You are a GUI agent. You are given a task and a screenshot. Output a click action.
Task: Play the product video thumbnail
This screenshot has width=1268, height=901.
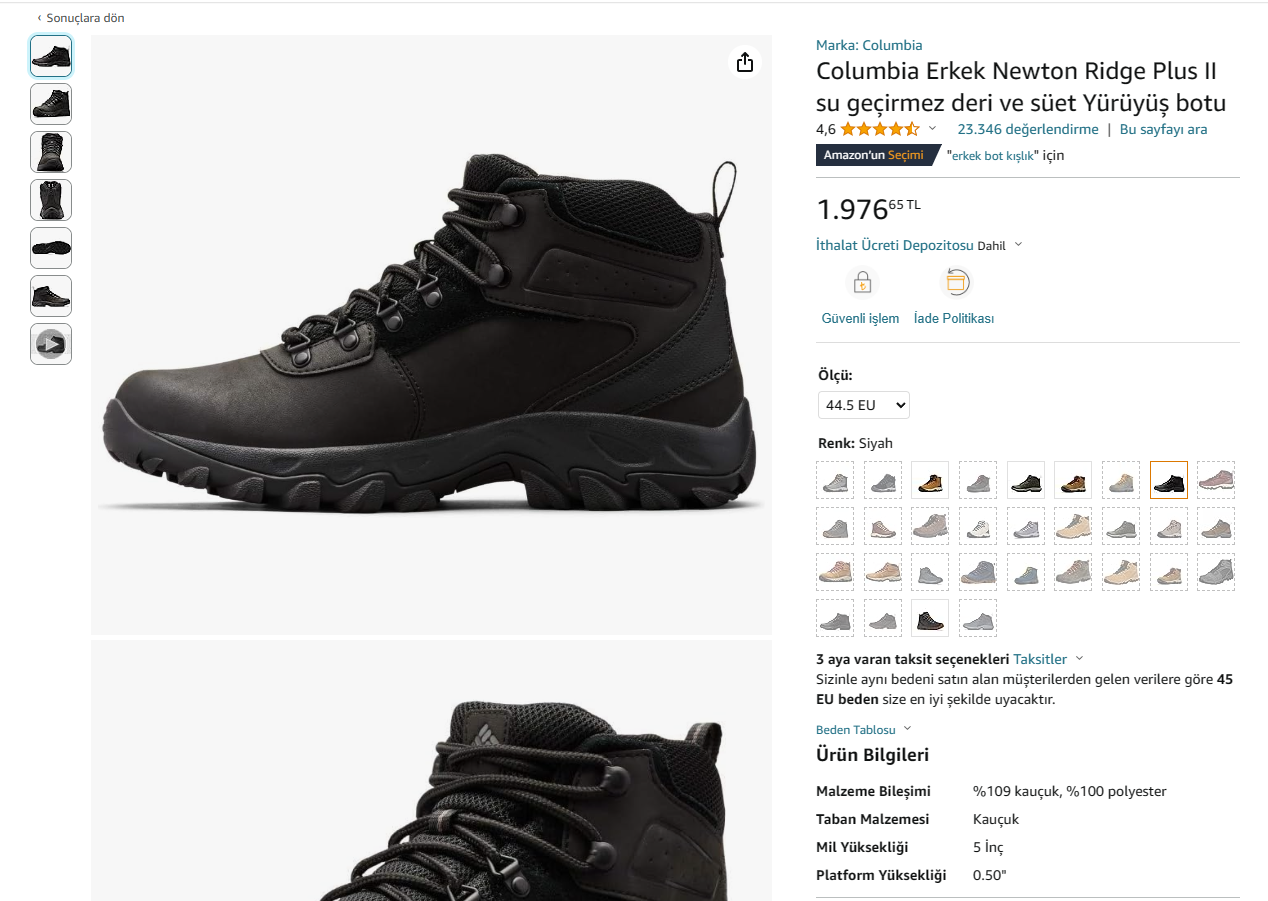tap(51, 344)
